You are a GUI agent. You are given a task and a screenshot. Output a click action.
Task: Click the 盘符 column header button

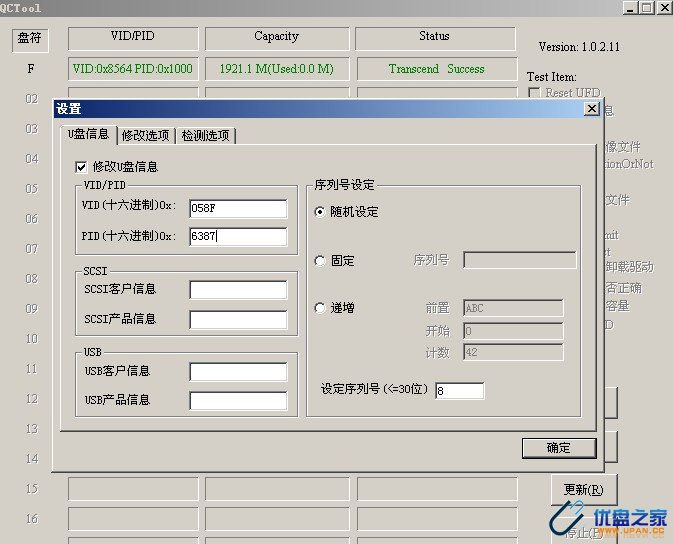30,39
